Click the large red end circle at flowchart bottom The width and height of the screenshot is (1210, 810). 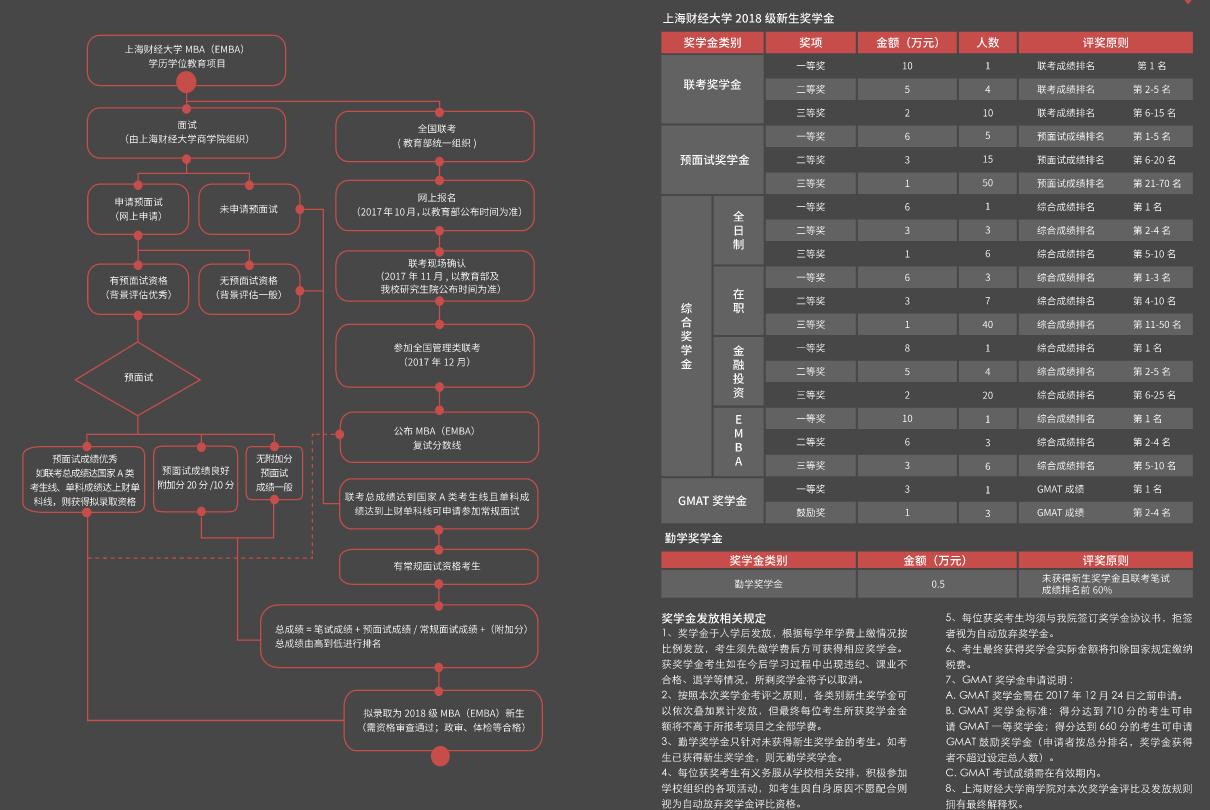pos(440,756)
